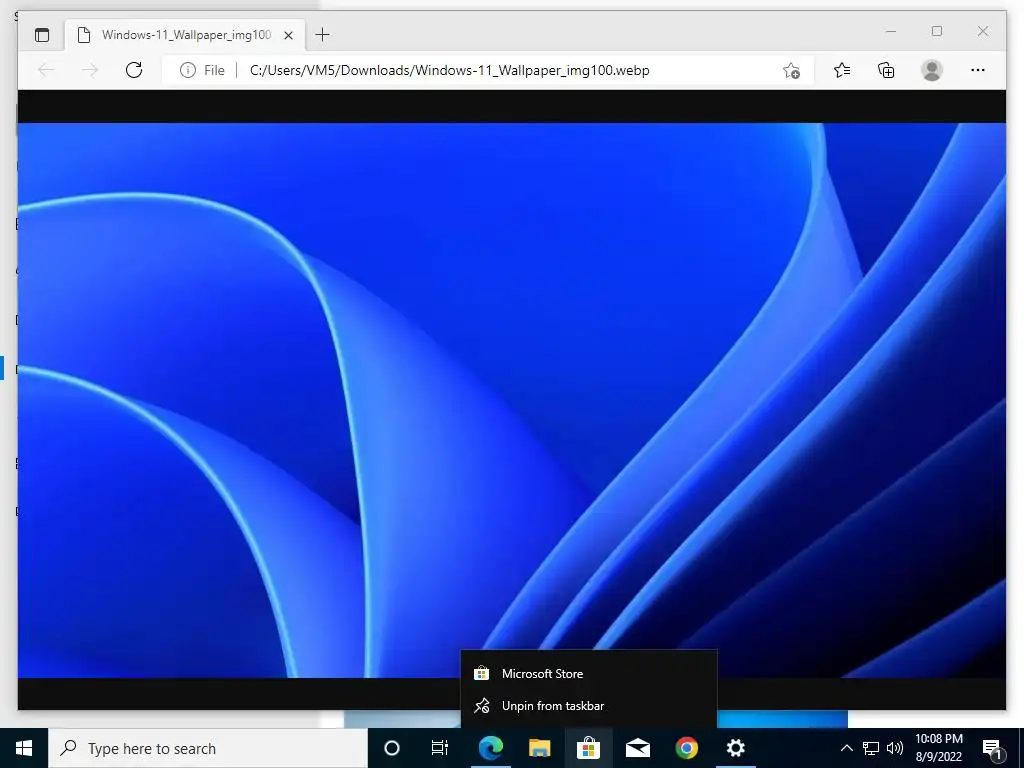Click the browser back arrow

click(46, 70)
